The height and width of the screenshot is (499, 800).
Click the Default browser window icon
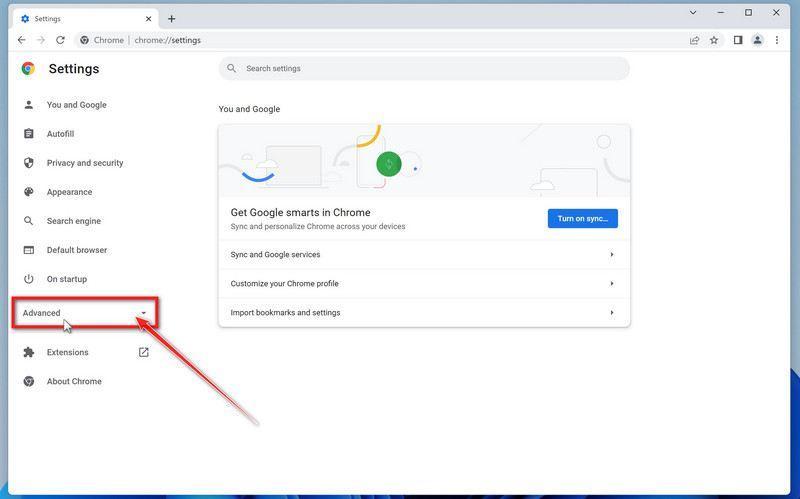pos(29,250)
